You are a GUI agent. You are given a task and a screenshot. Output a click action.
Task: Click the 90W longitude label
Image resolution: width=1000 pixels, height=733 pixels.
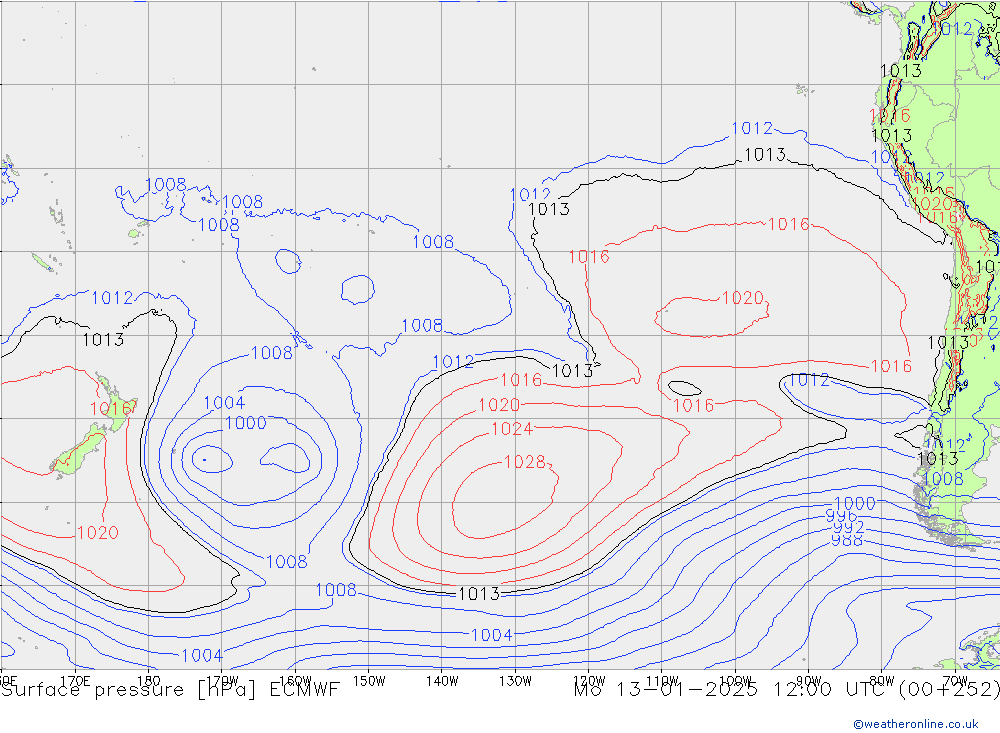pyautogui.click(x=808, y=680)
